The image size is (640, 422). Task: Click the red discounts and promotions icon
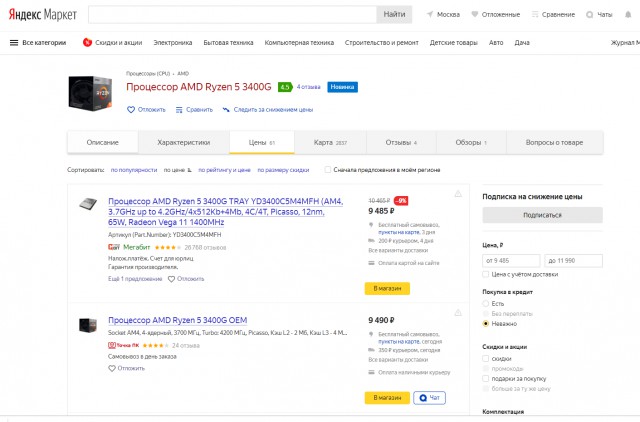(87, 42)
